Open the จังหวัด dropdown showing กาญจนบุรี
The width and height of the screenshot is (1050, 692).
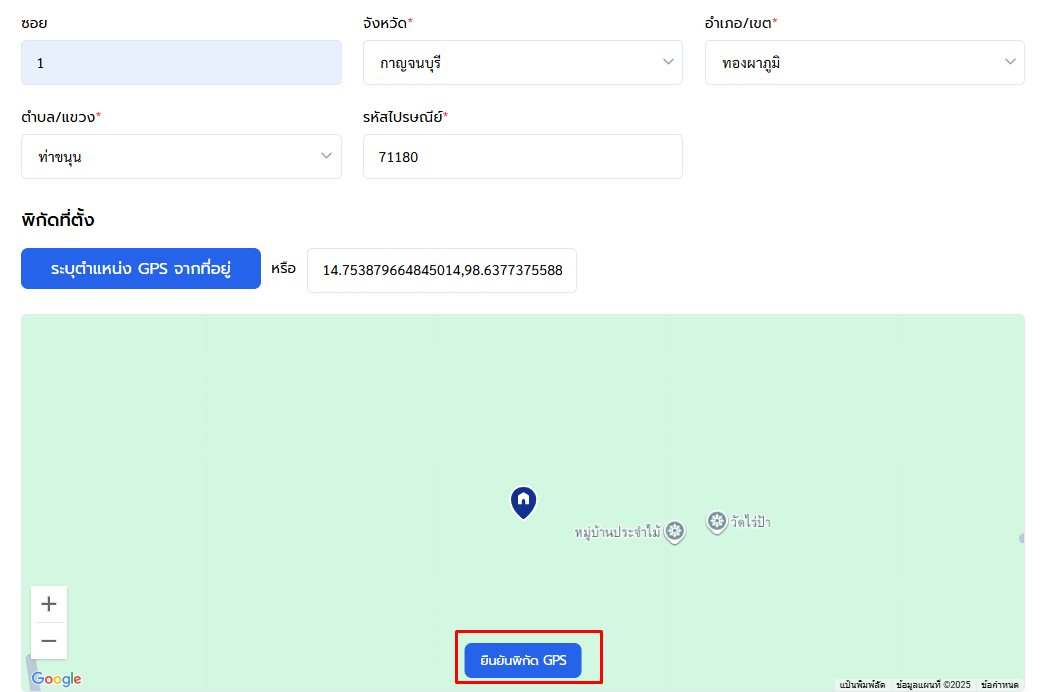pos(522,62)
